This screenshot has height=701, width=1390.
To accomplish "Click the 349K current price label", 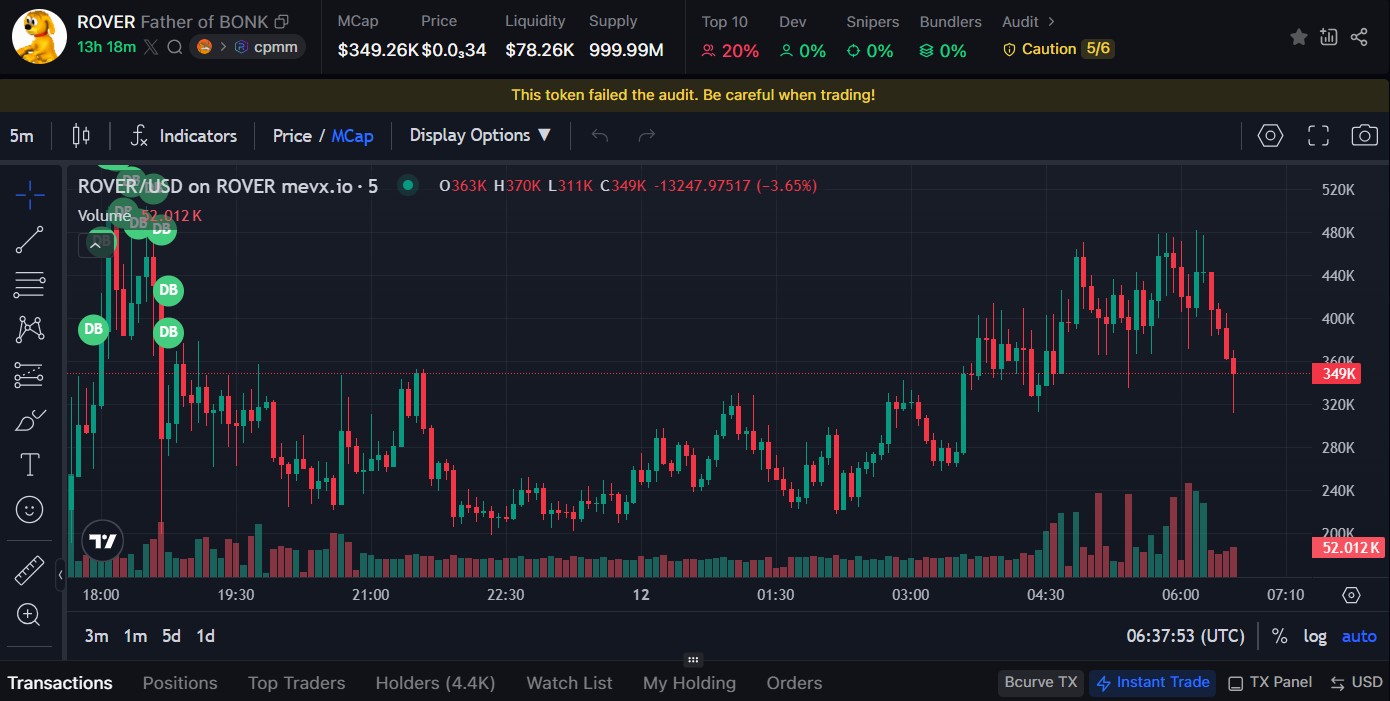I will (1339, 374).
